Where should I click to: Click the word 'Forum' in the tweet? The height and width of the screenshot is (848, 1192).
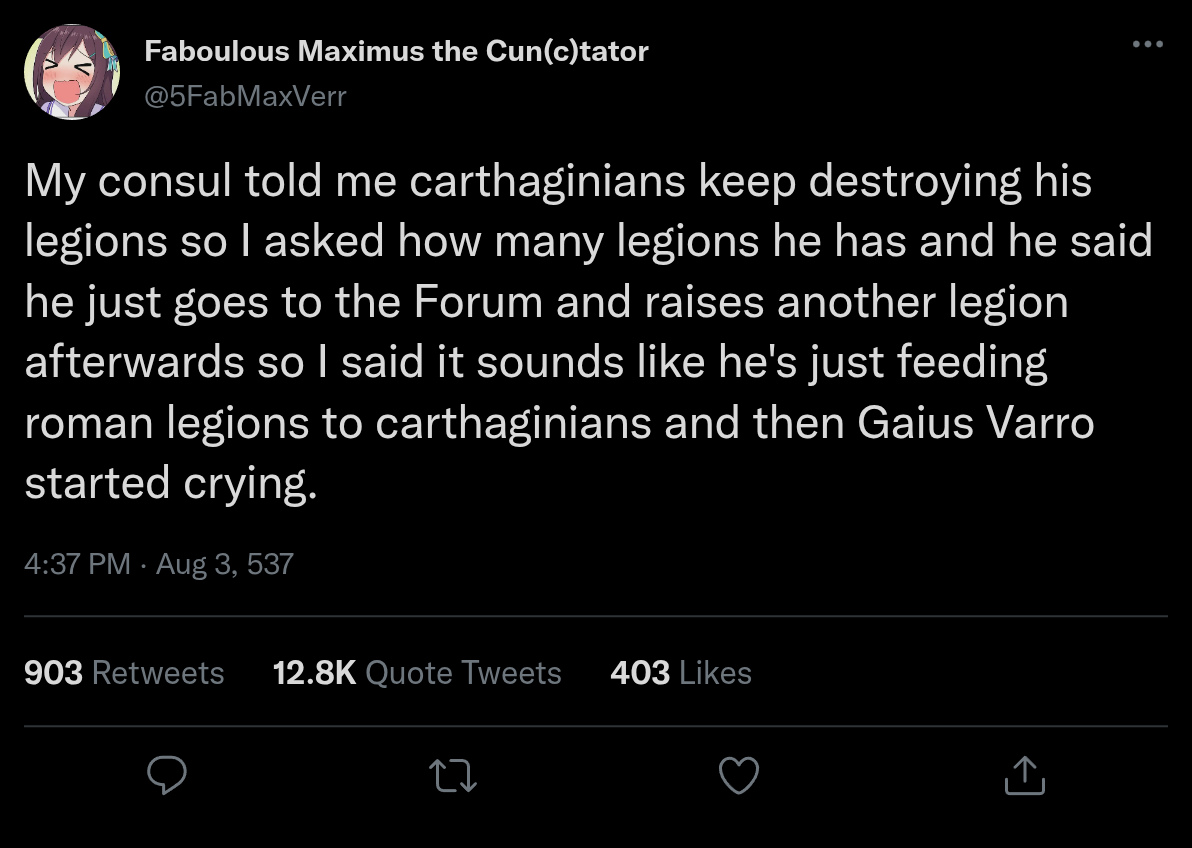[x=478, y=302]
